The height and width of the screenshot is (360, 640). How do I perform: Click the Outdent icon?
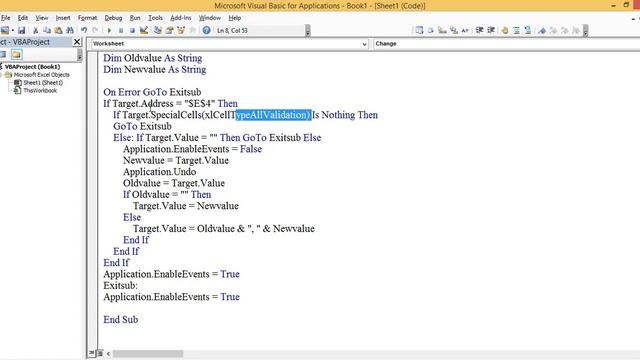[x=491, y=30]
